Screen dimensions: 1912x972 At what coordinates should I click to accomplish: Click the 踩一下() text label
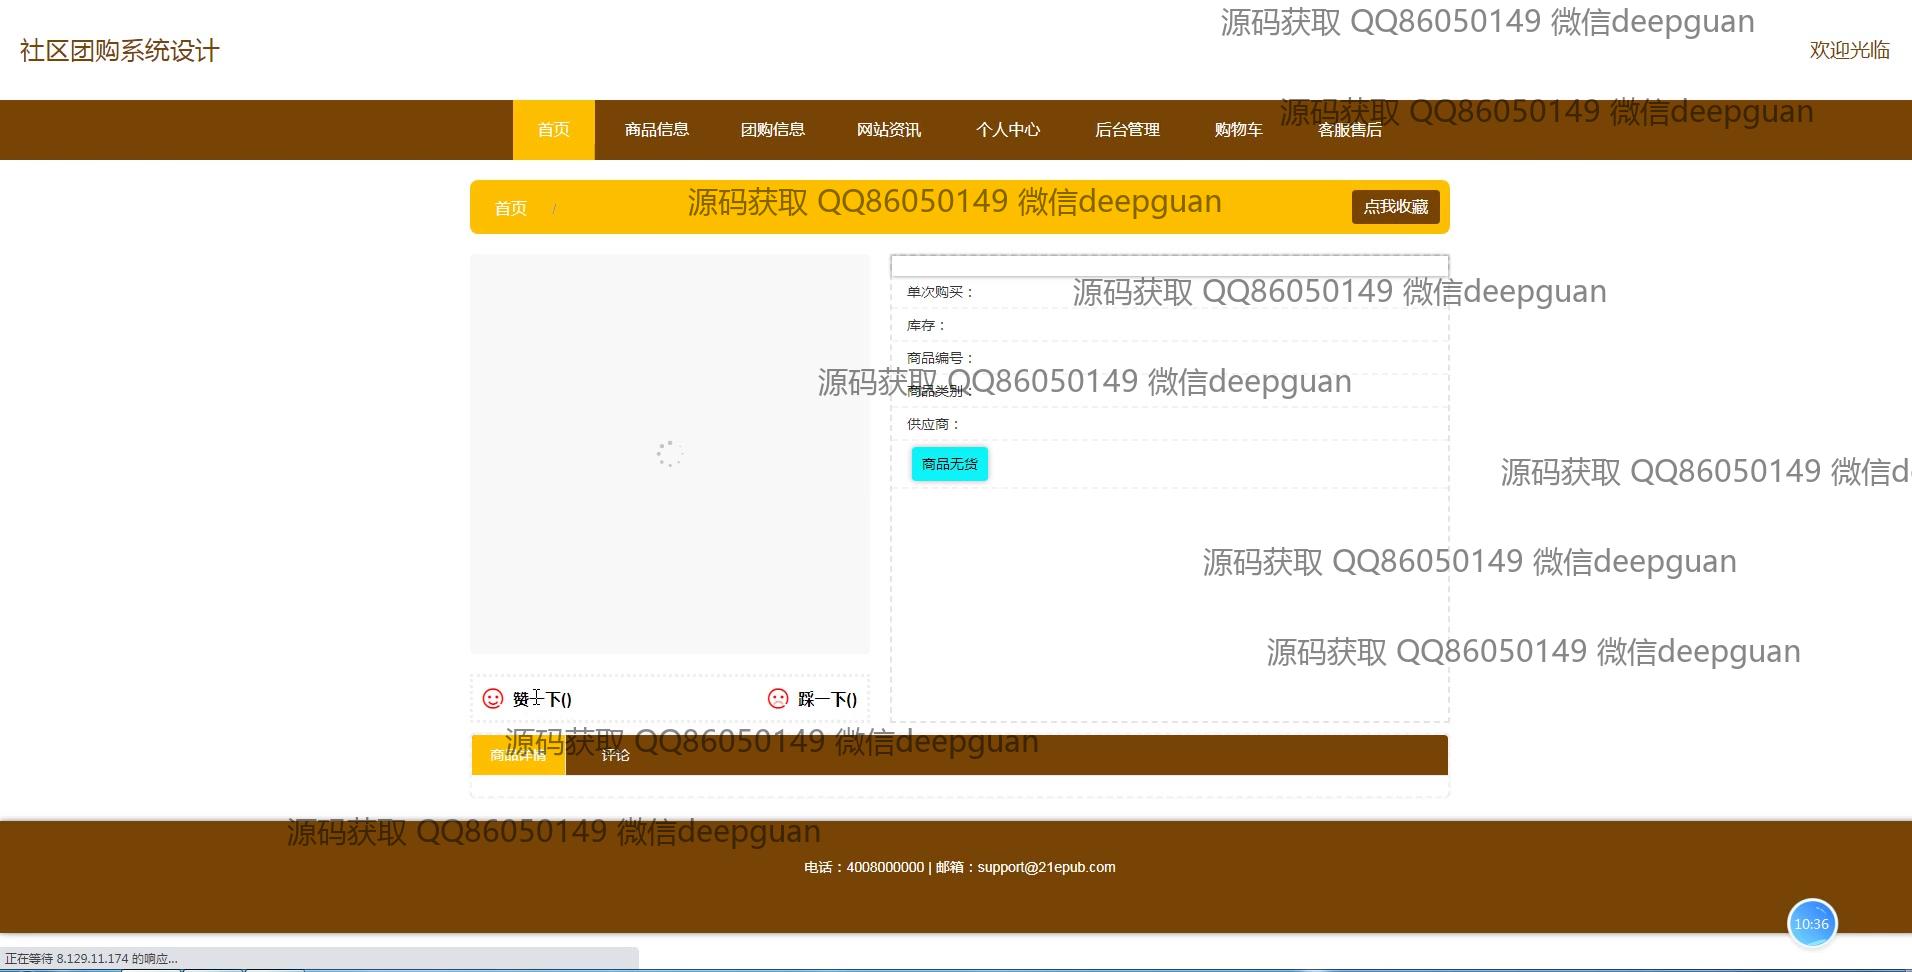(827, 699)
